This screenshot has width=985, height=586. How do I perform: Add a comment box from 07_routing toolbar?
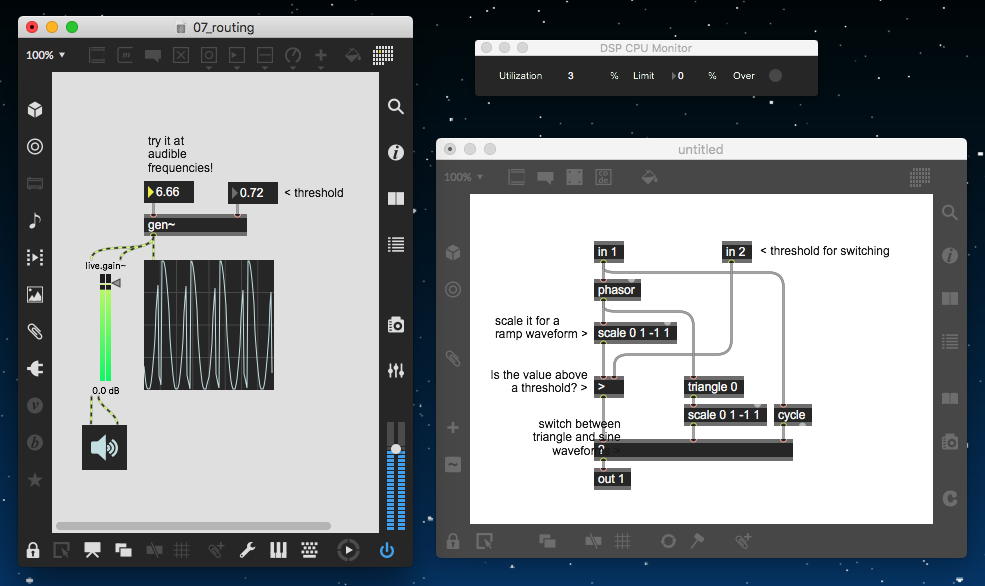click(153, 55)
